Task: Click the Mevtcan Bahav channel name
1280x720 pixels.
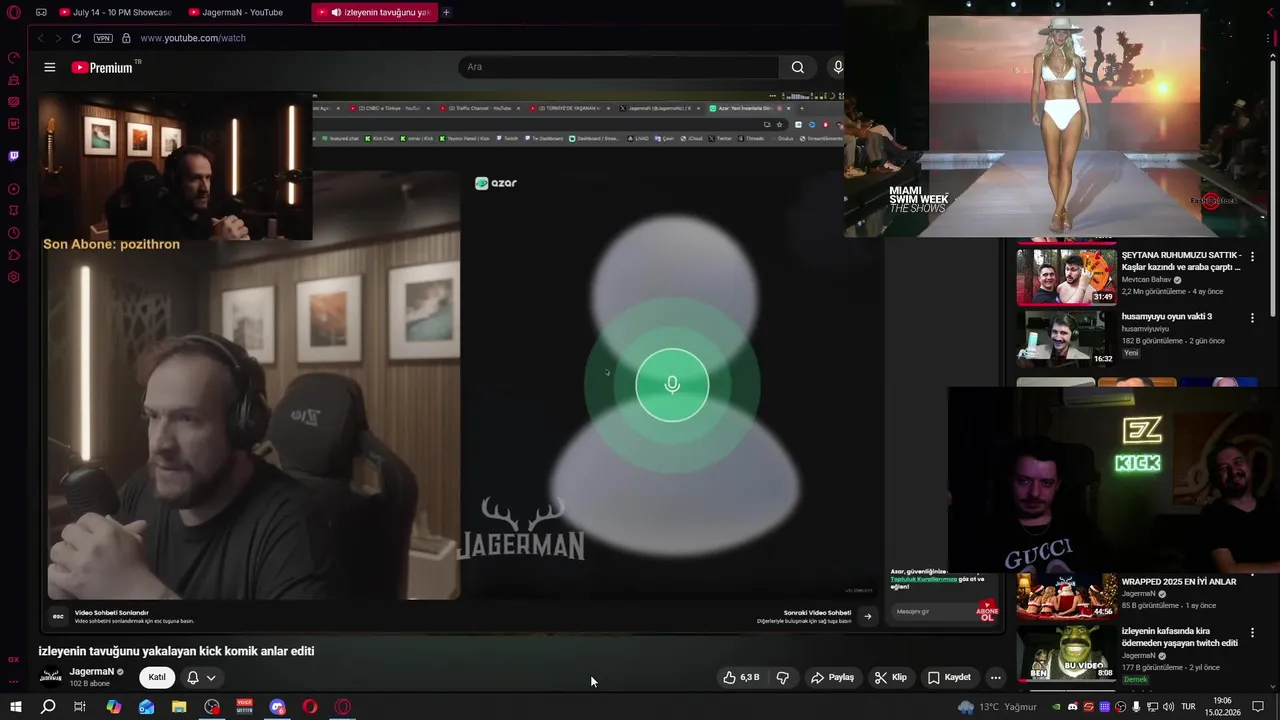Action: [x=1146, y=280]
